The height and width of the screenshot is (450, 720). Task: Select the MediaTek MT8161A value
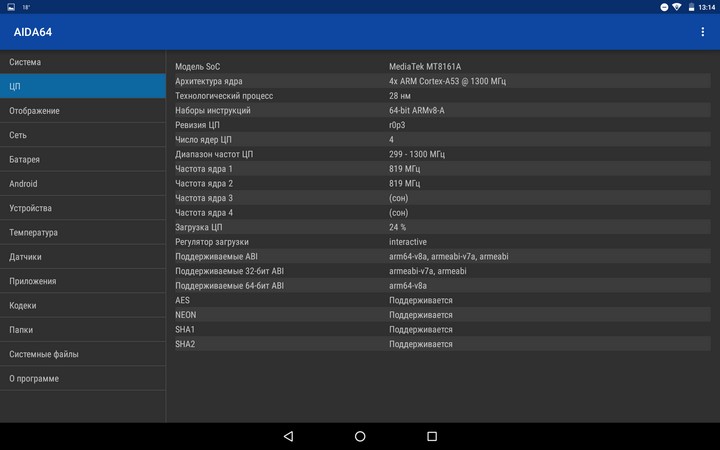coord(425,67)
